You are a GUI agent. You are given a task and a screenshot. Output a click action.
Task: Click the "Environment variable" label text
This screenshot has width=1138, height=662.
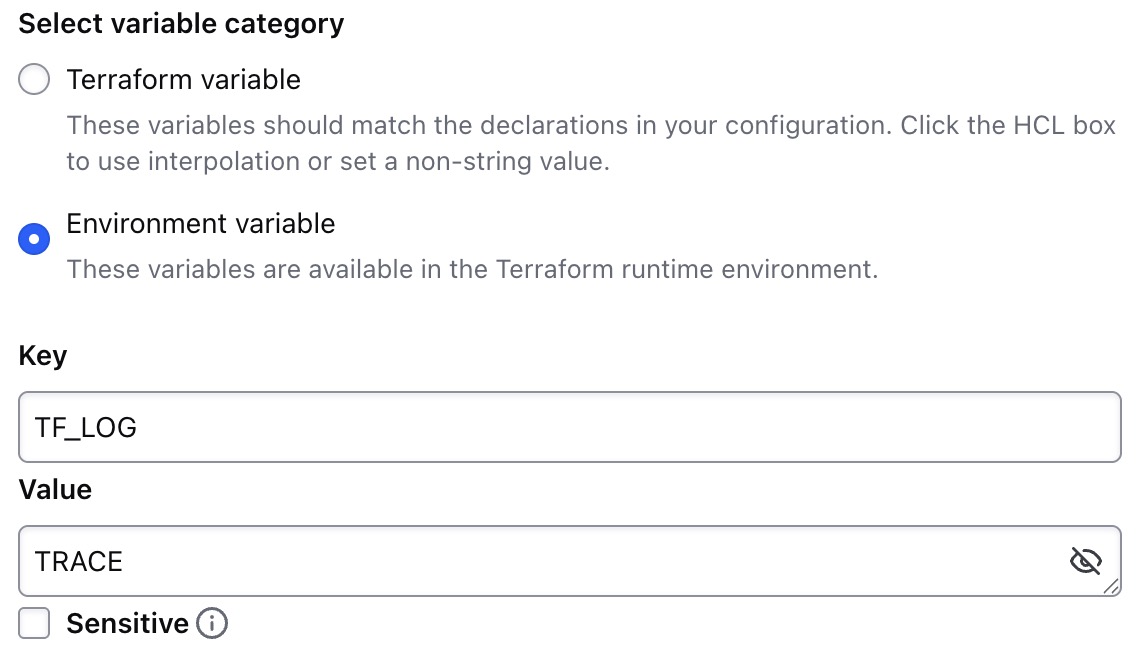[x=200, y=223]
